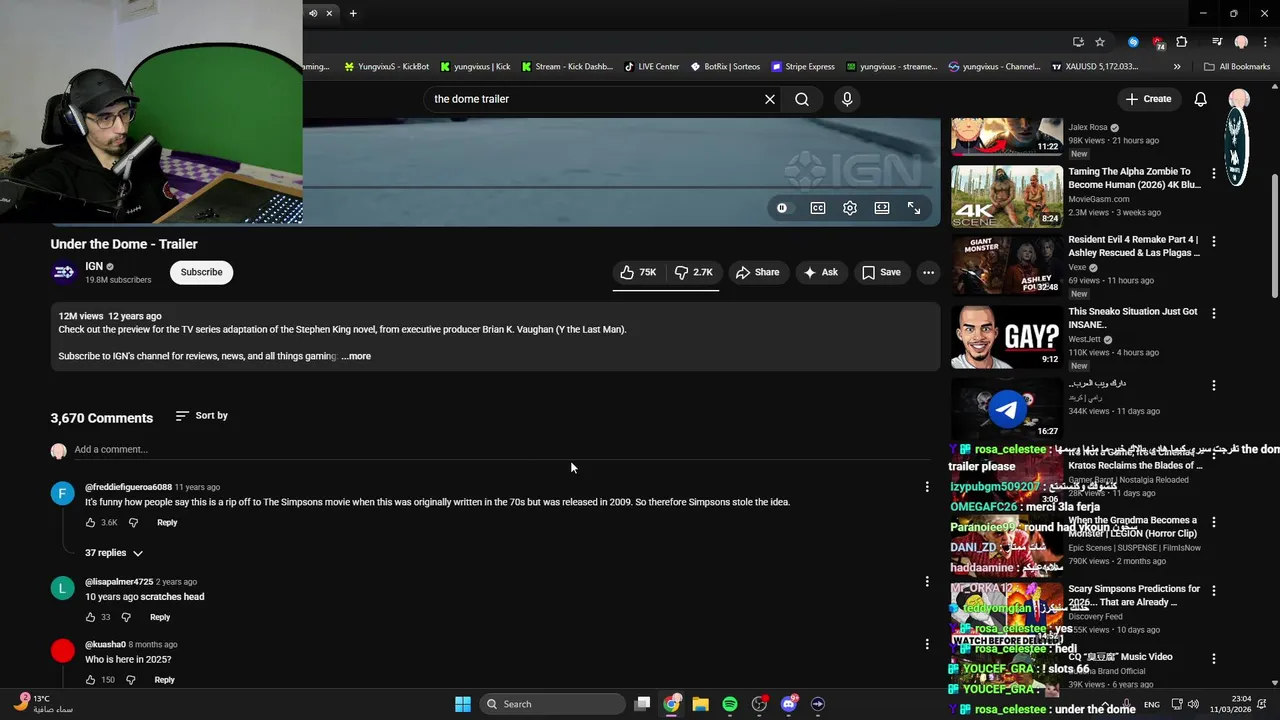Reply to lisapalmer4725's comment
Screen dimensions: 1280x720
click(160, 617)
